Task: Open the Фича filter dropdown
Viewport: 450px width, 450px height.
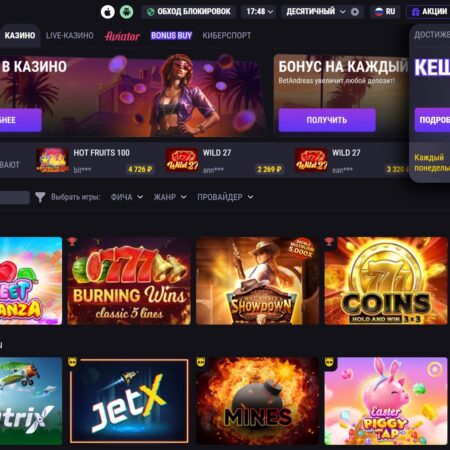Action: [x=127, y=197]
